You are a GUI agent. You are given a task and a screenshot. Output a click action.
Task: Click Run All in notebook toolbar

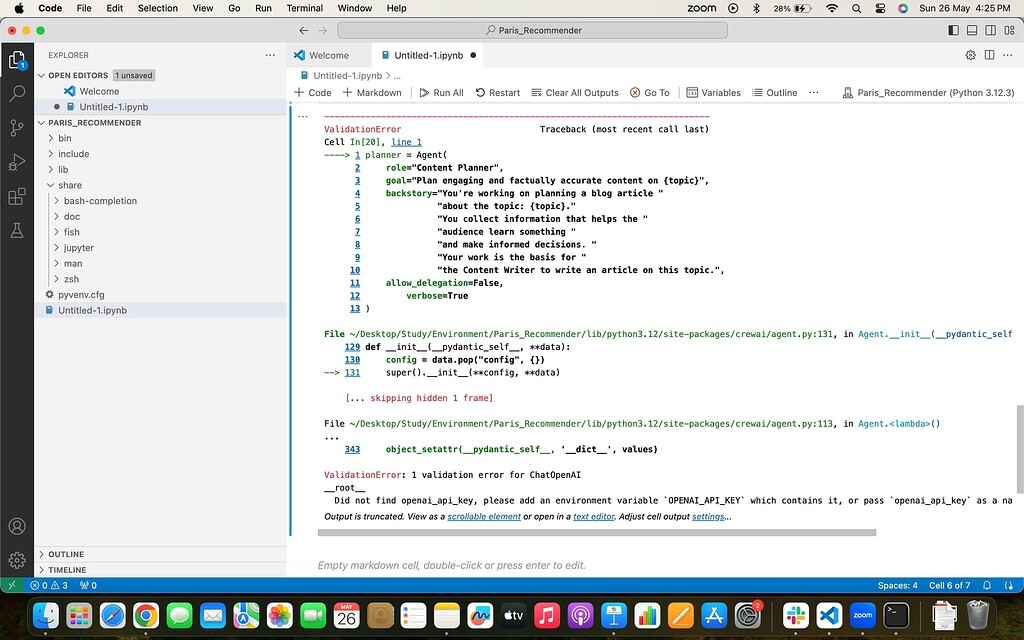441,93
